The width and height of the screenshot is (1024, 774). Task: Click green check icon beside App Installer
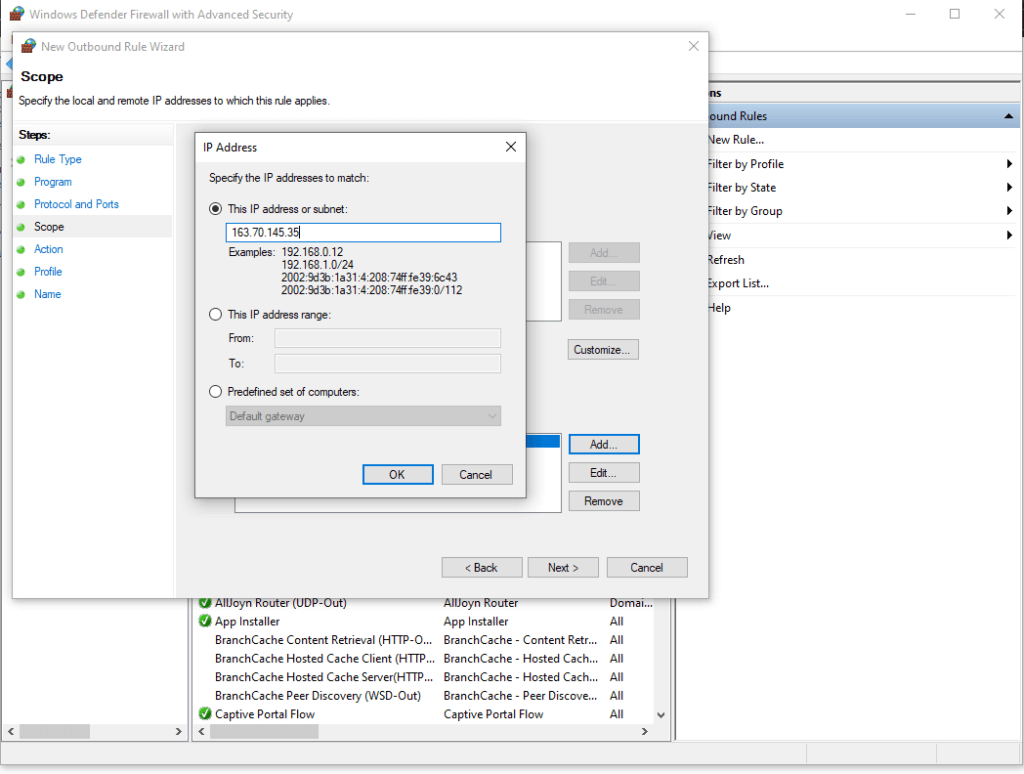[x=205, y=621]
